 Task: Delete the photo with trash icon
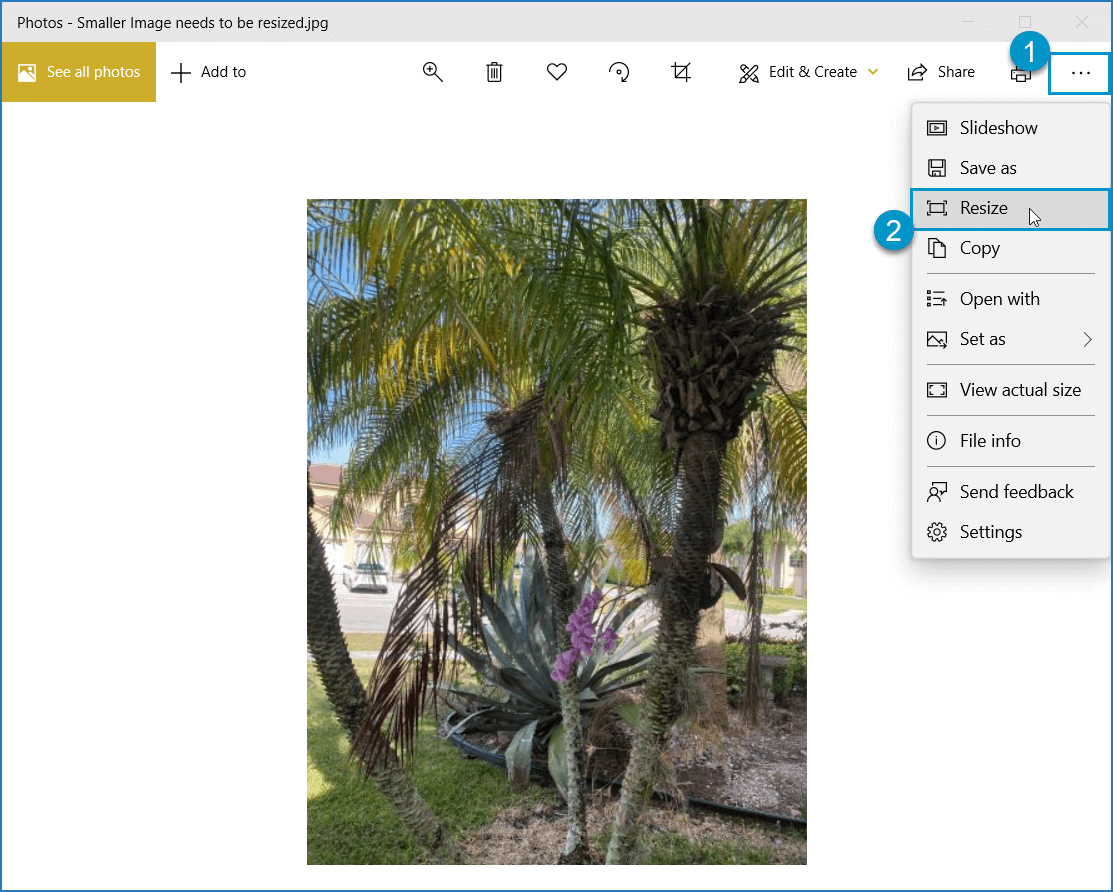coord(494,72)
